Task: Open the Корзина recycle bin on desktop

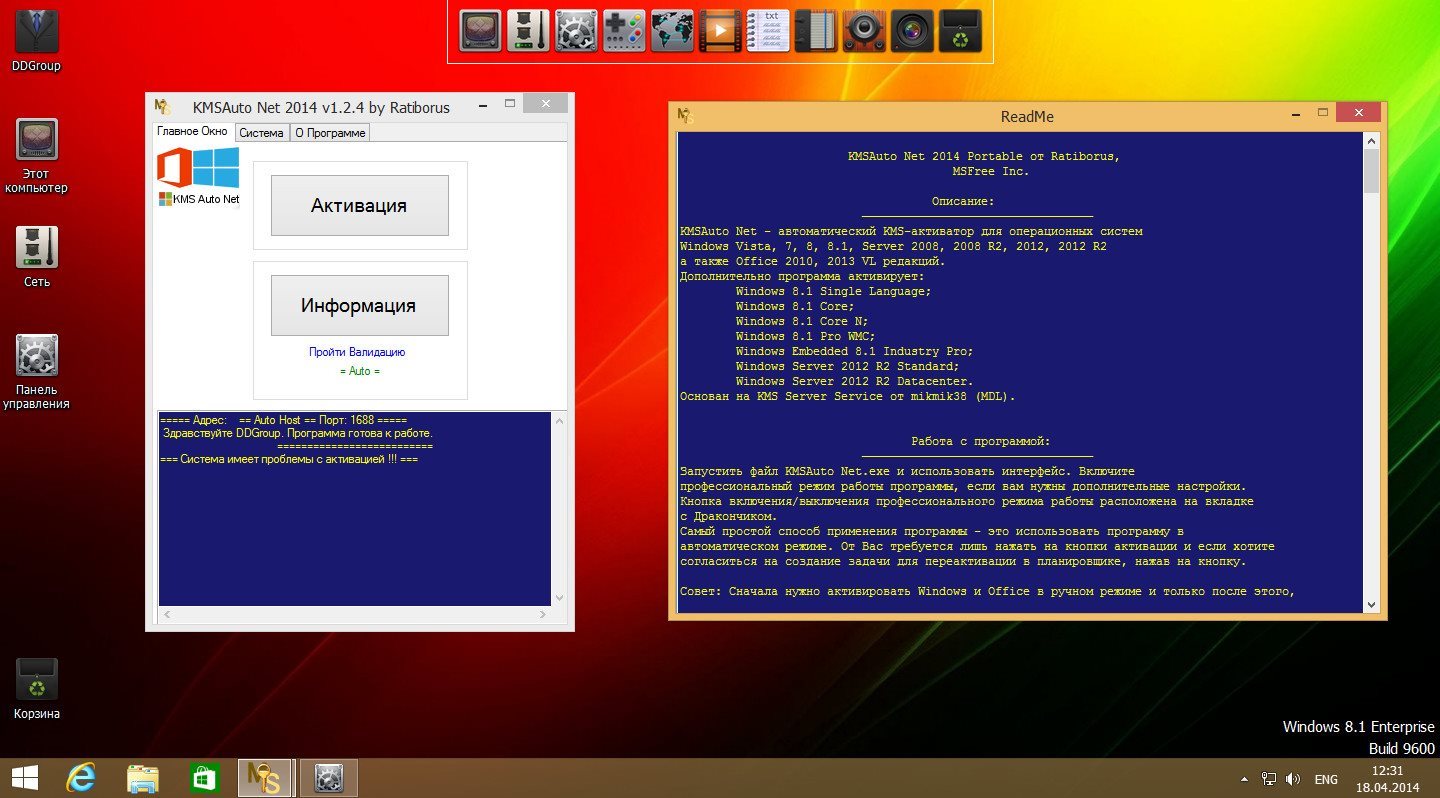Action: pos(36,680)
